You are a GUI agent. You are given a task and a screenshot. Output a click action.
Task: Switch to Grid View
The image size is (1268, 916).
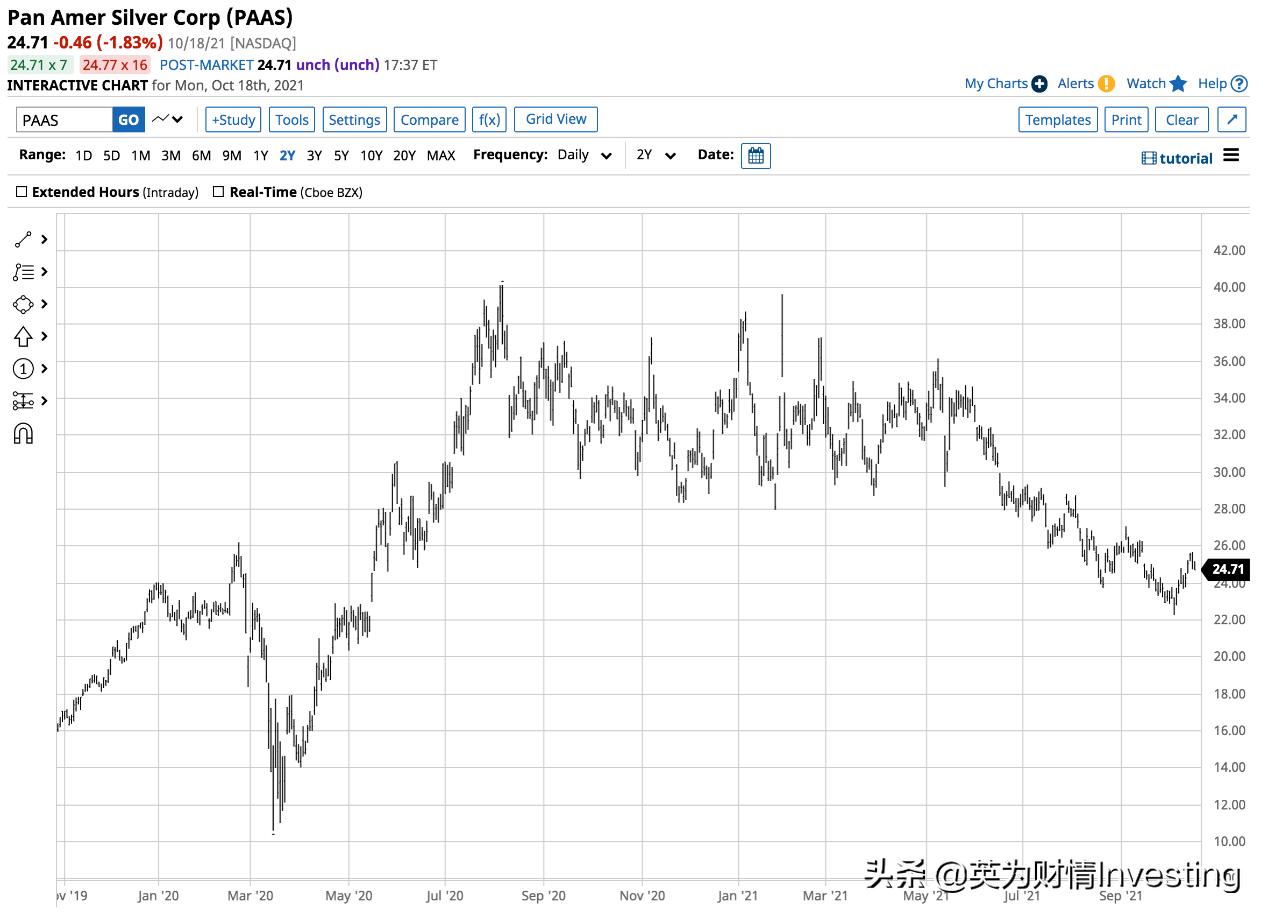point(556,119)
